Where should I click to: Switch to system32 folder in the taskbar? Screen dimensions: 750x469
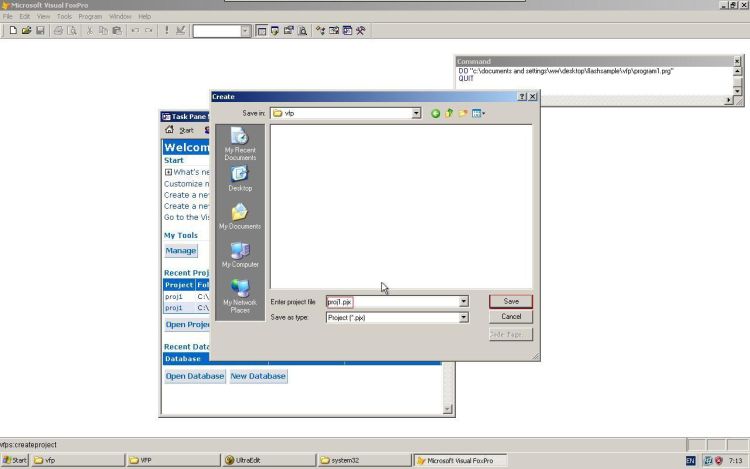[364, 460]
